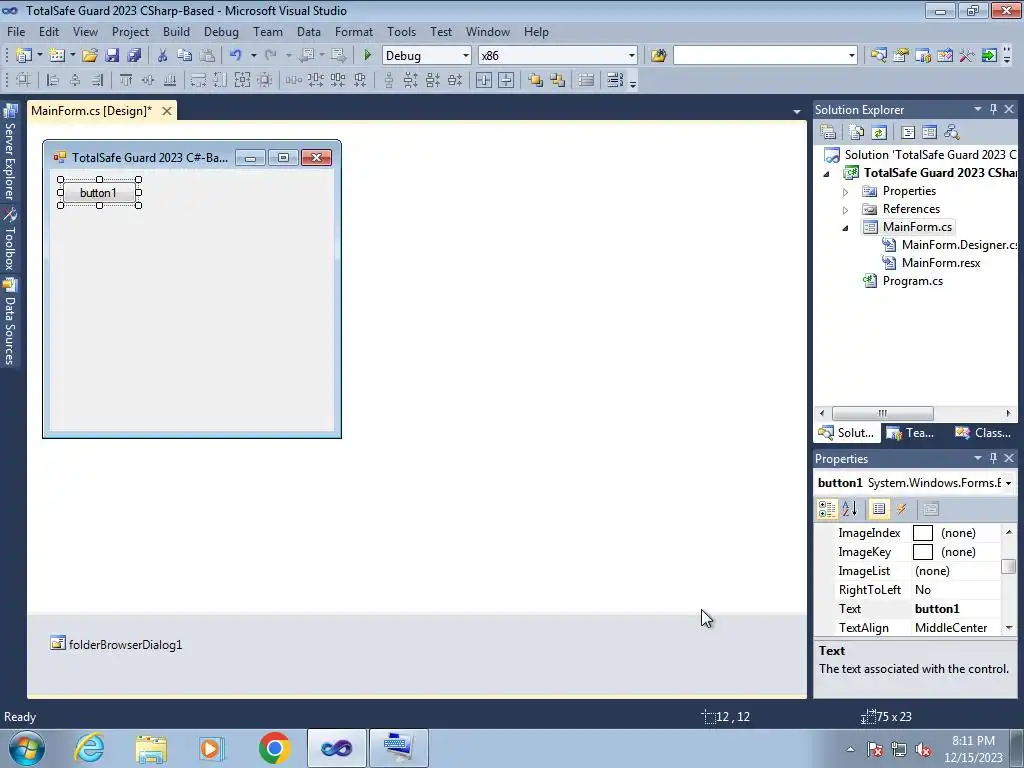Viewport: 1024px width, 768px height.
Task: Click the Tab Order layout icon
Action: (615, 80)
